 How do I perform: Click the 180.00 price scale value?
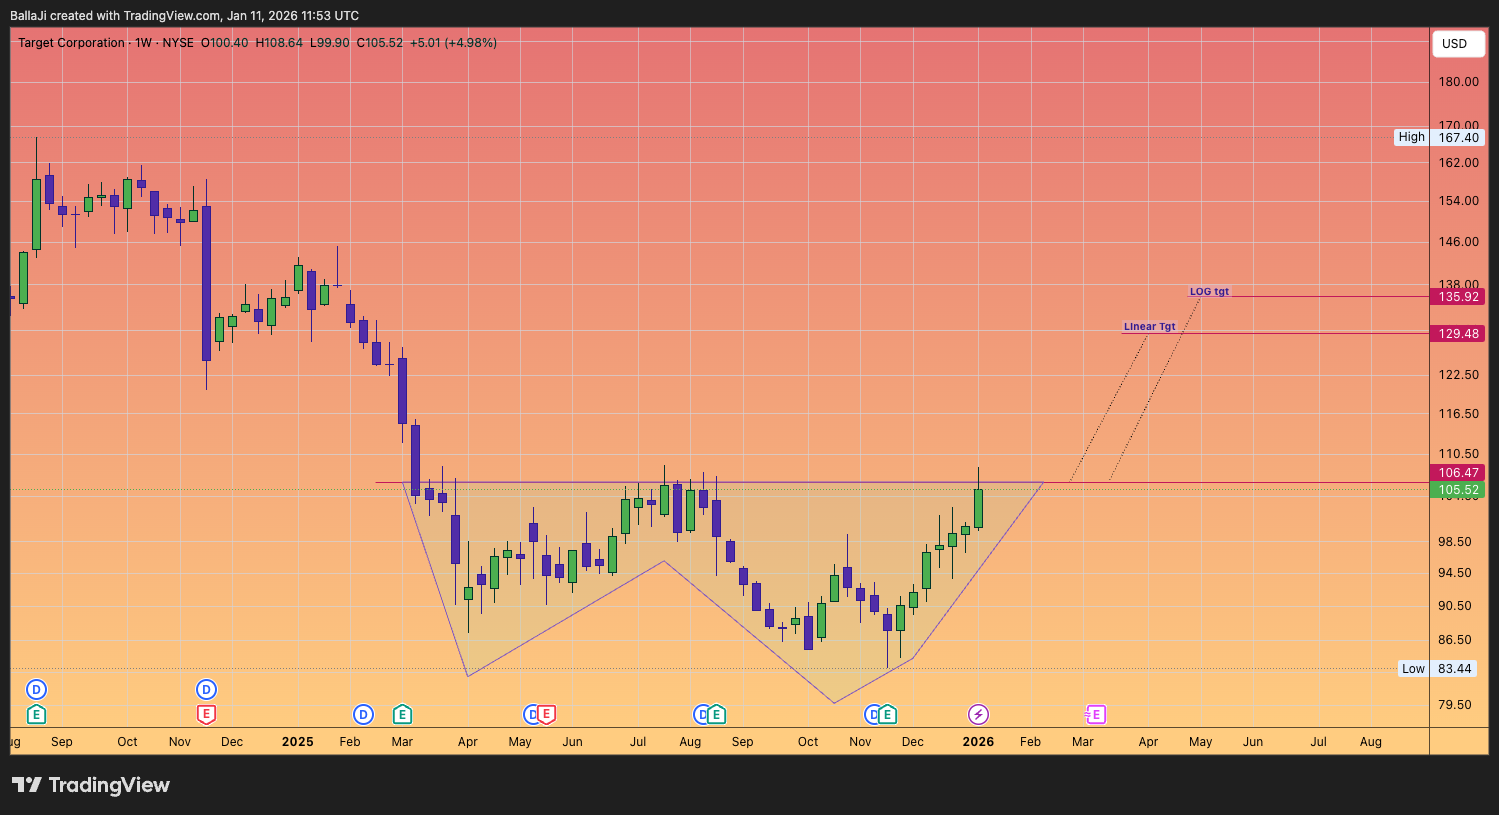1458,82
